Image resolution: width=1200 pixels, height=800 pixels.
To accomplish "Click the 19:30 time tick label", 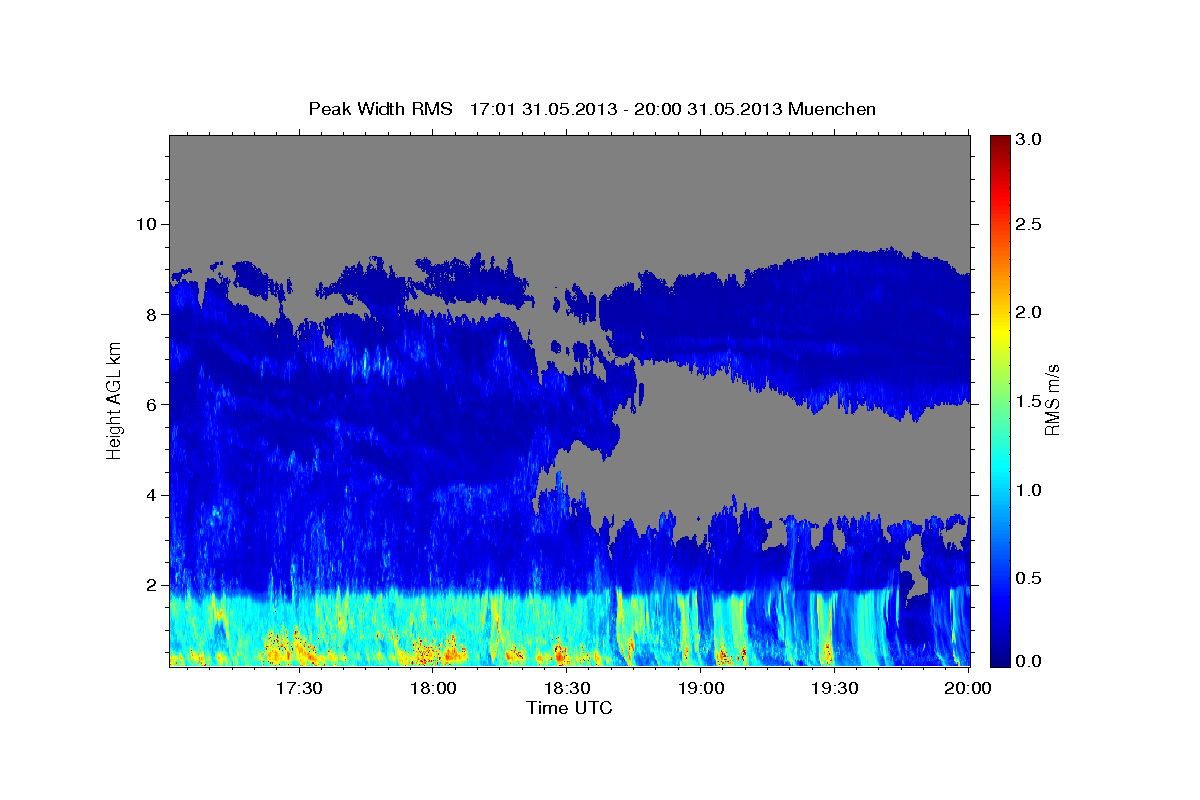I will click(834, 688).
